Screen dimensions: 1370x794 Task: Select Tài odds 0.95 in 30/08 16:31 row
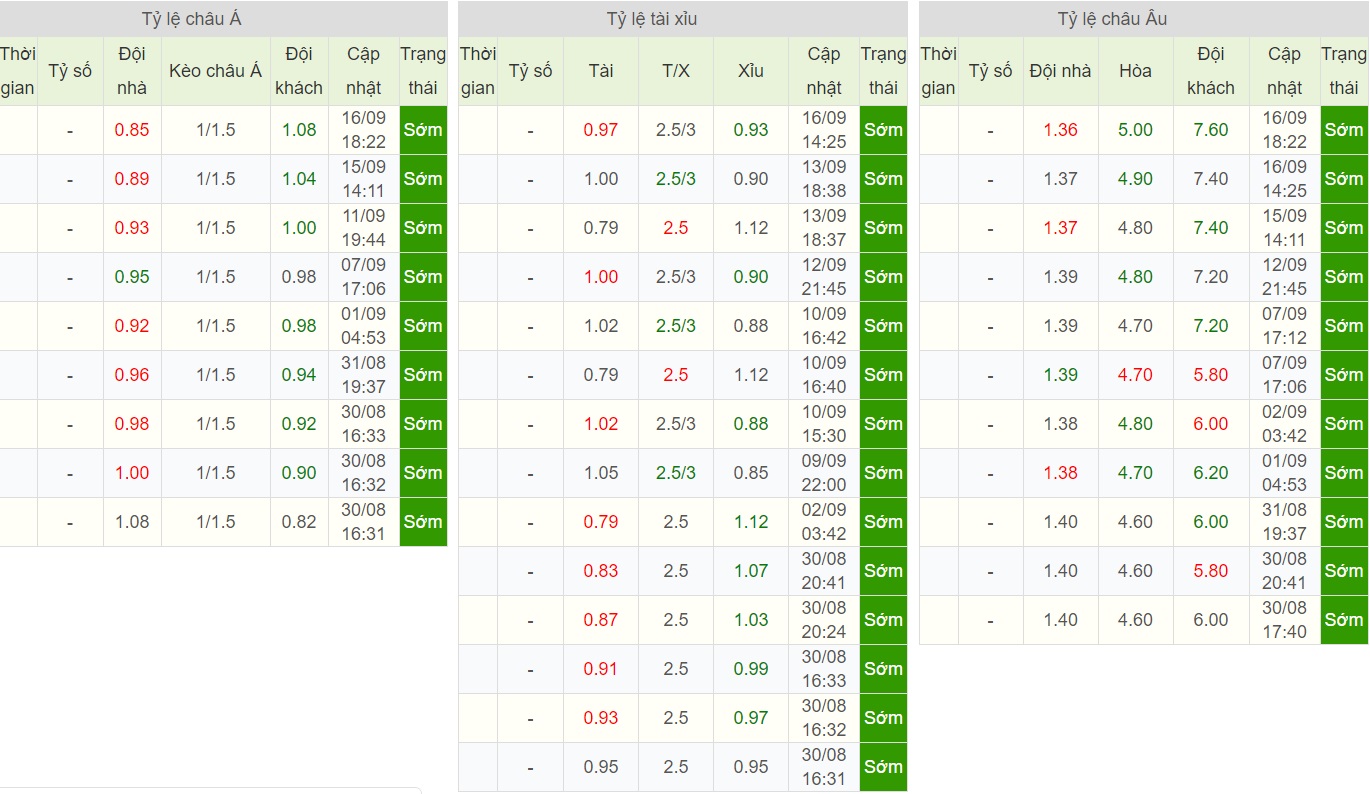click(x=601, y=767)
